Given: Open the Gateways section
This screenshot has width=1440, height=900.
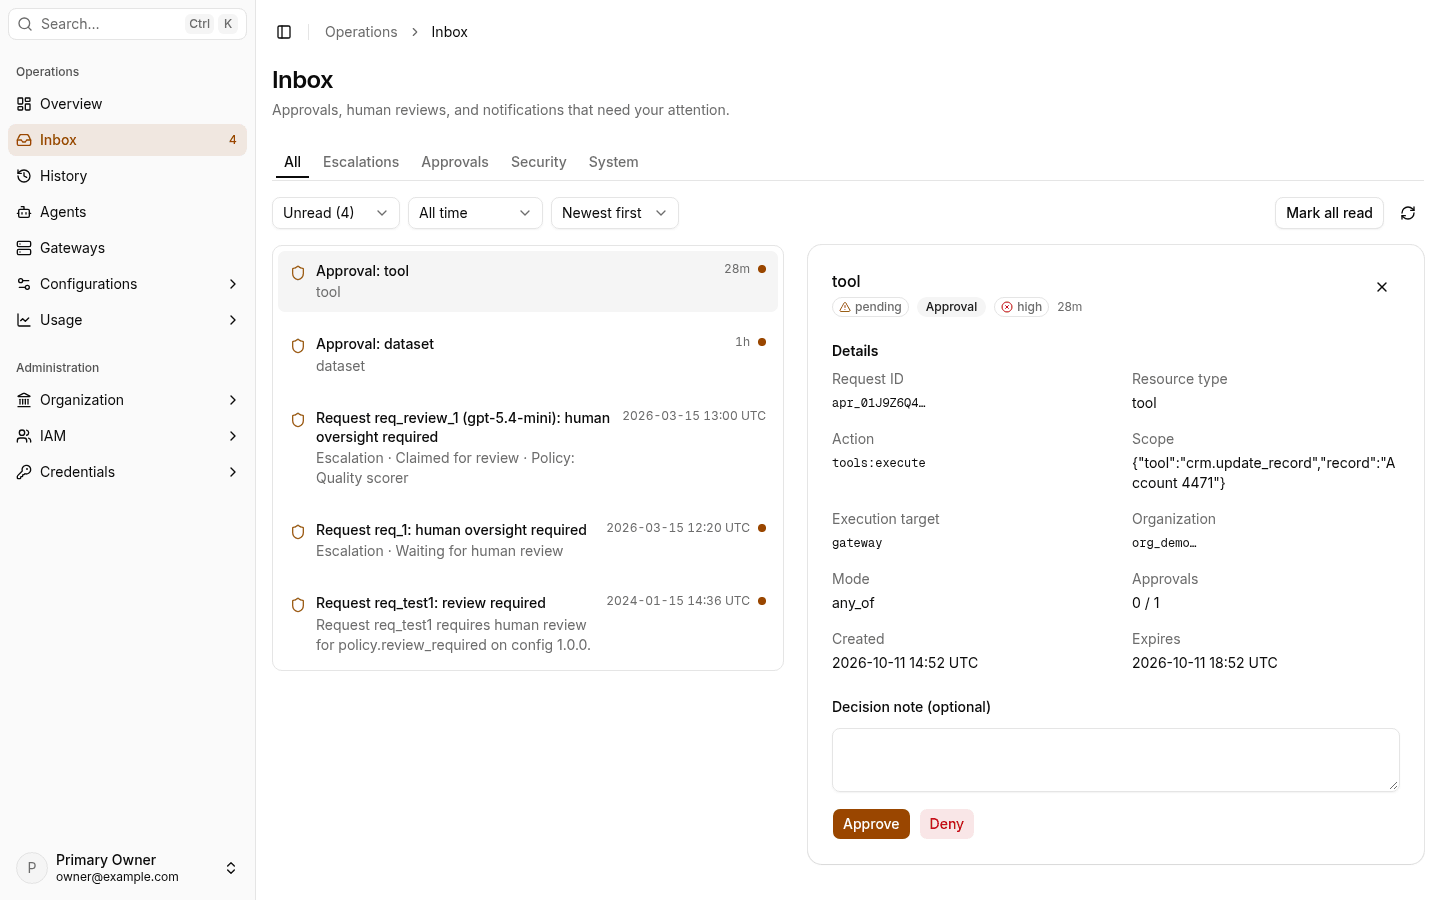Looking at the screenshot, I should [x=127, y=248].
